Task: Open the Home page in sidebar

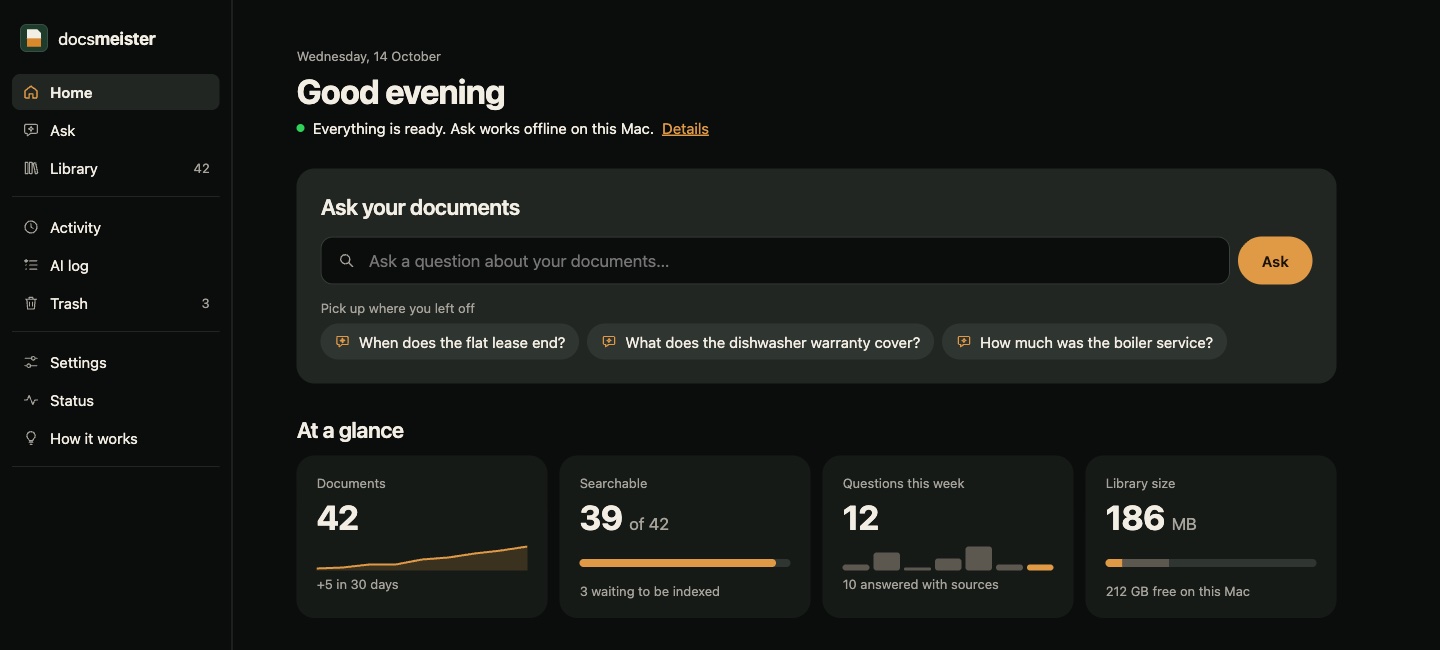Action: click(116, 92)
